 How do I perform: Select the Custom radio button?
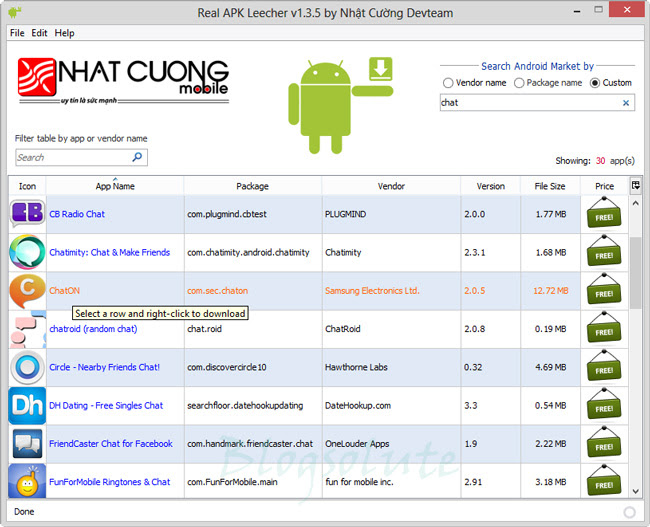[595, 83]
